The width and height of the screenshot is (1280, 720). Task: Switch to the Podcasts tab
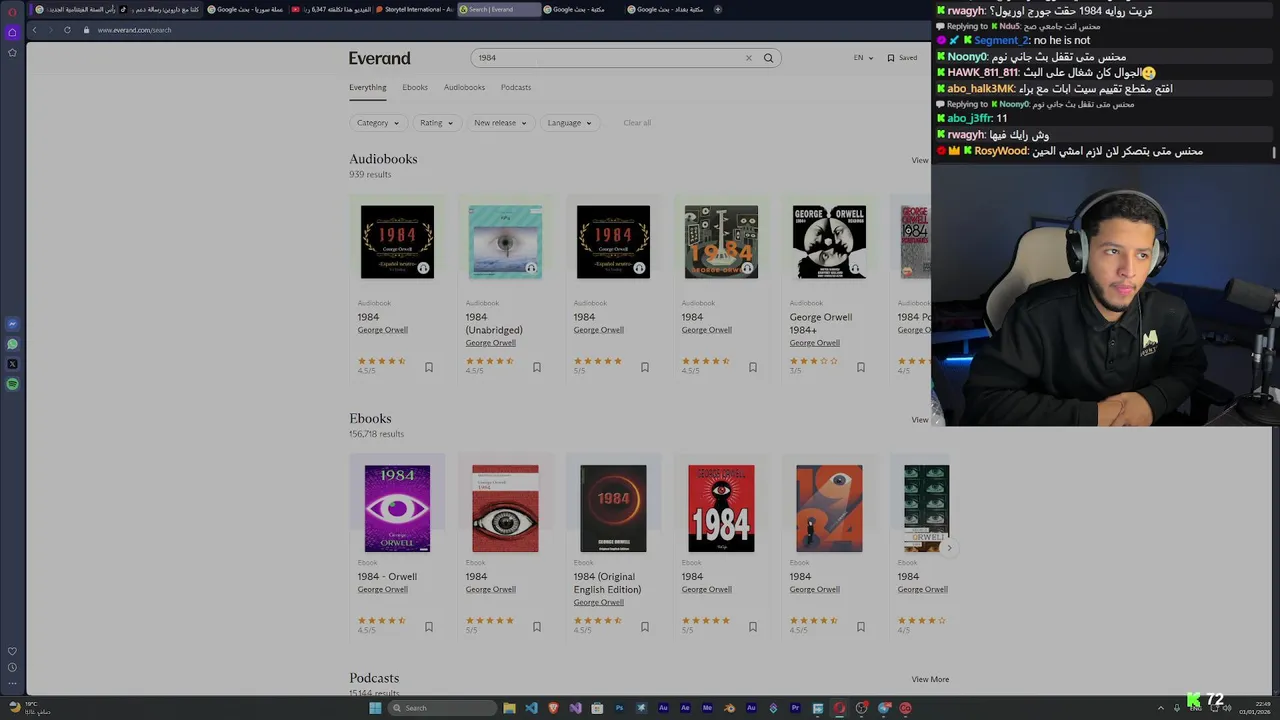(516, 87)
